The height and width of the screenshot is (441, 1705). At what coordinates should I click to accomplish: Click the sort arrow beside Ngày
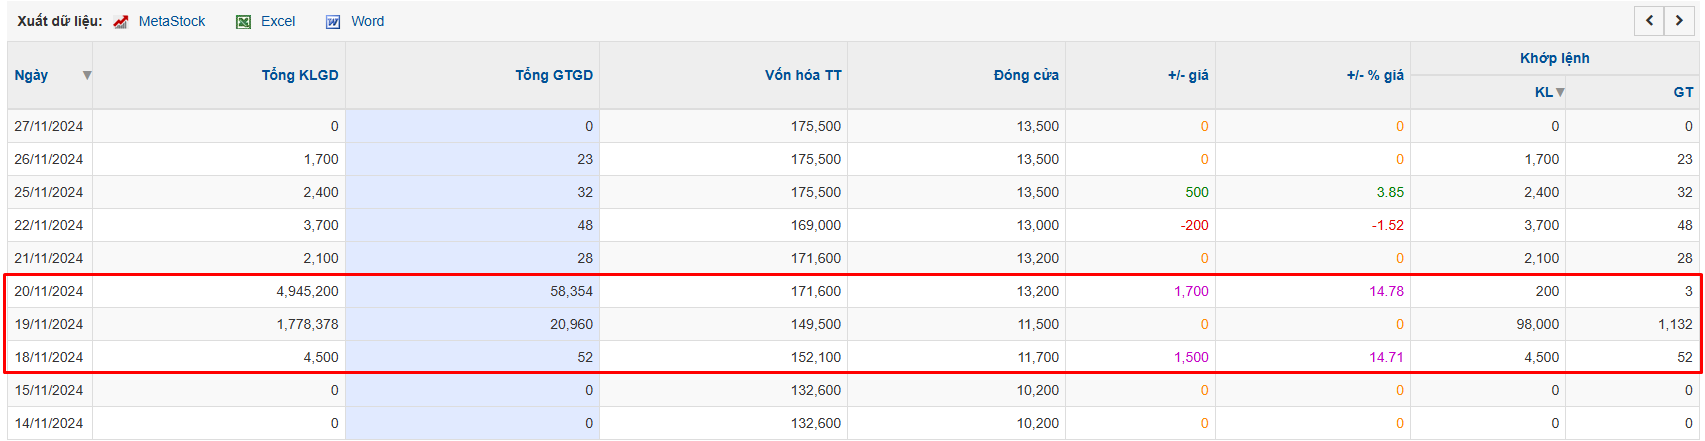click(87, 75)
